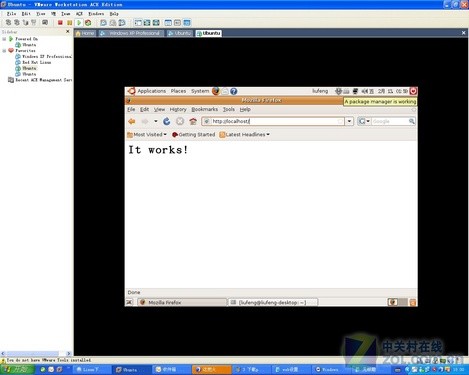Collapse the Favorites tree node

pos(4,51)
